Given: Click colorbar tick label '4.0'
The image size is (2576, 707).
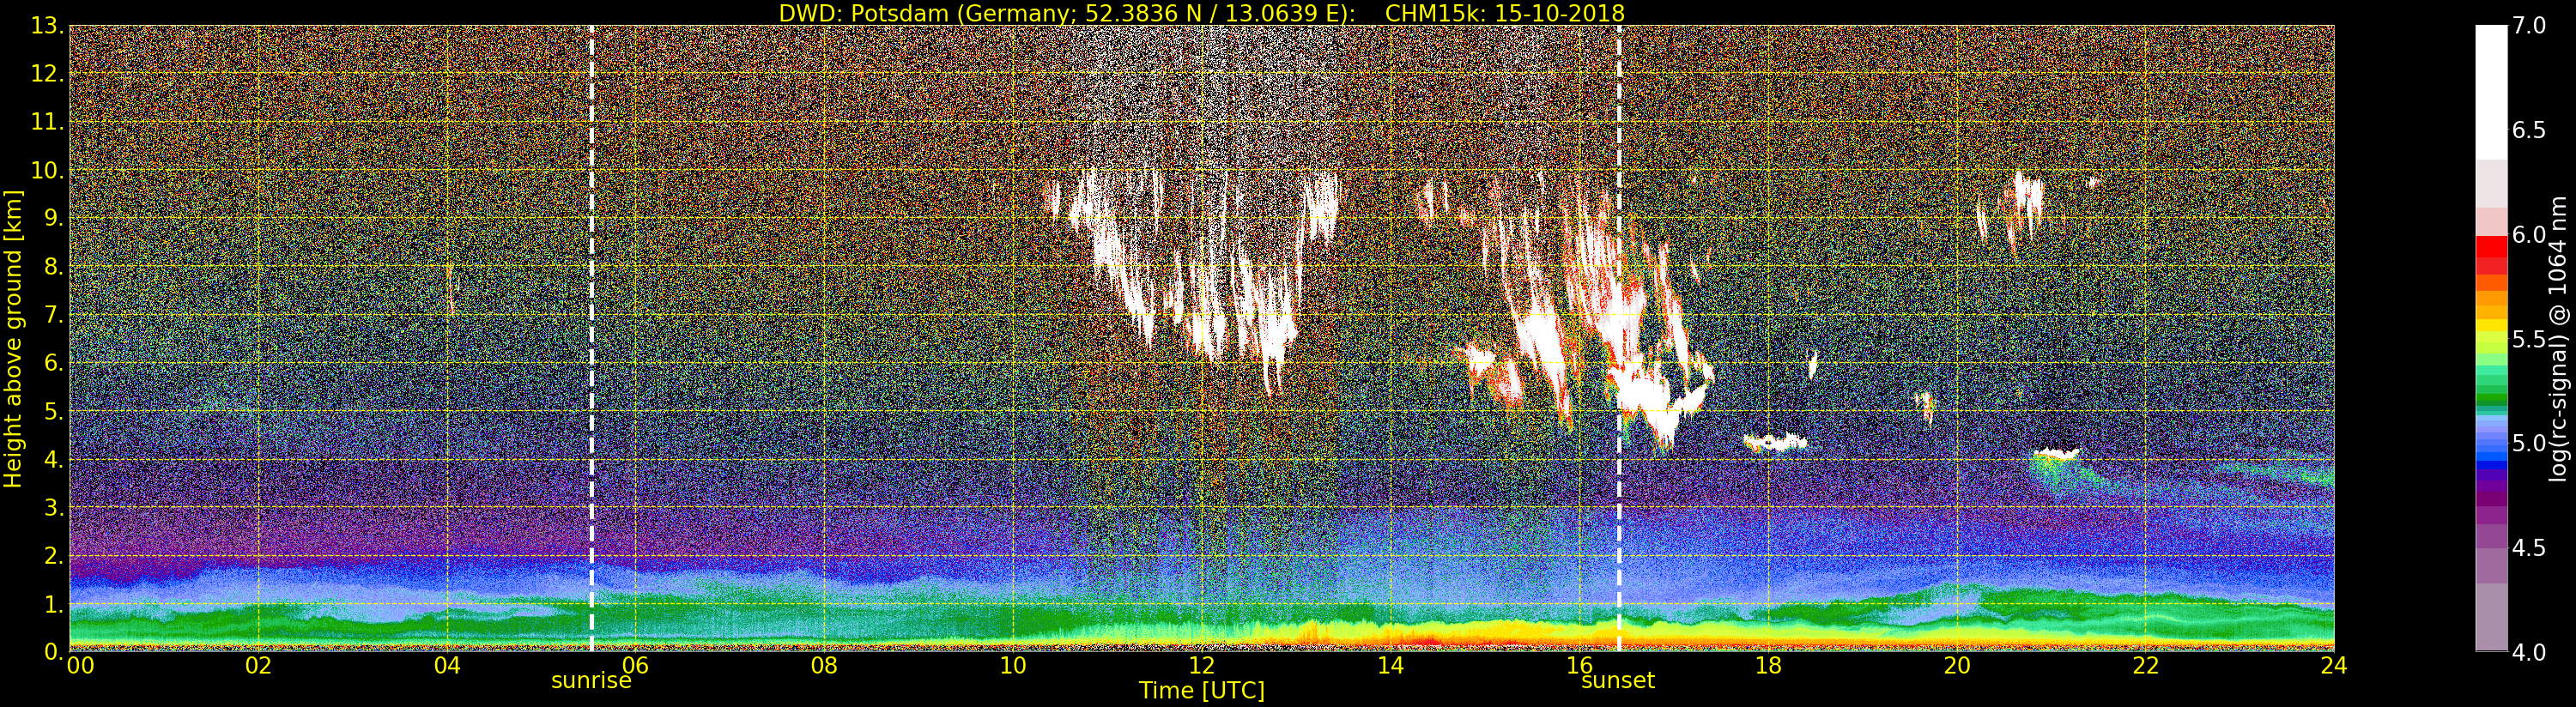Looking at the screenshot, I should 2529,652.
